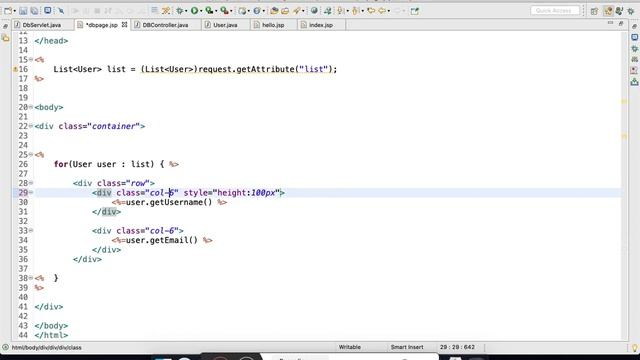Switch to the Java perspective icon
The height and width of the screenshot is (360, 640).
[619, 11]
